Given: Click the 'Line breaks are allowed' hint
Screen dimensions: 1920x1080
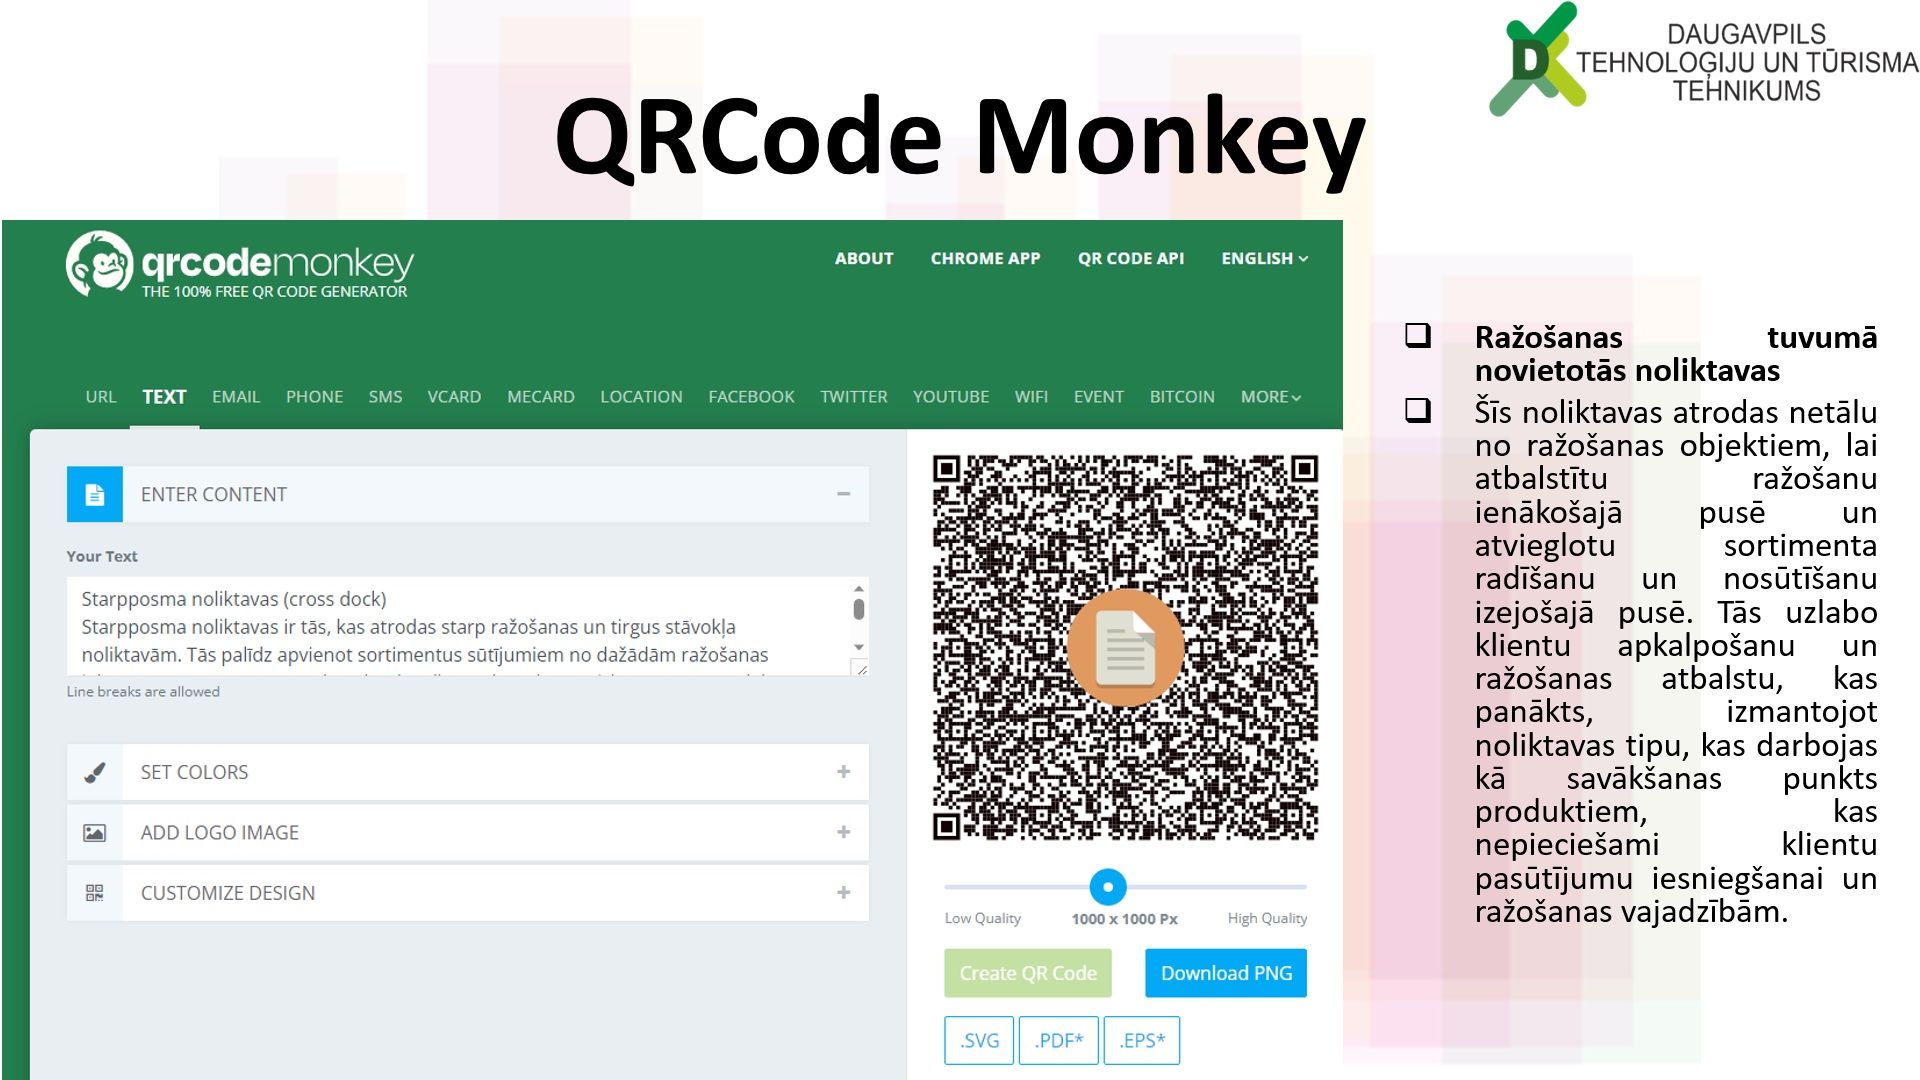Looking at the screenshot, I should (x=143, y=691).
